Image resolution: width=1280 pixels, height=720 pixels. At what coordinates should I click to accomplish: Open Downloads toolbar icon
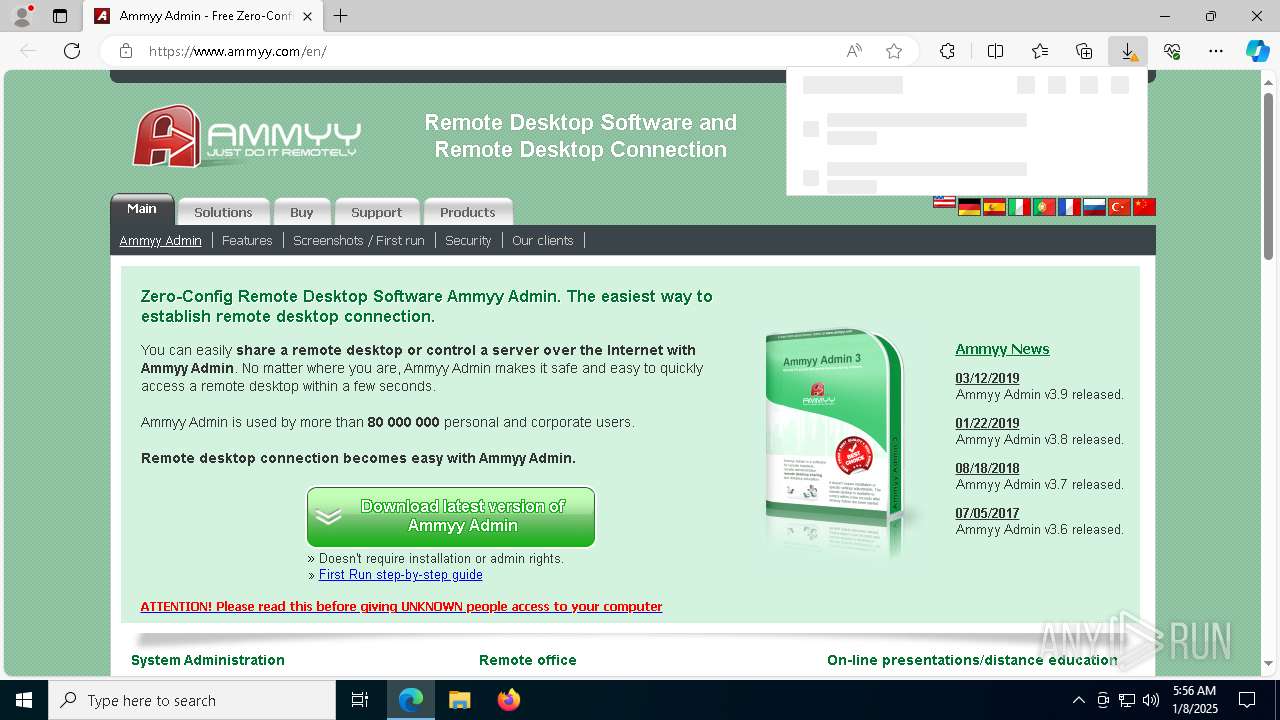pyautogui.click(x=1128, y=51)
